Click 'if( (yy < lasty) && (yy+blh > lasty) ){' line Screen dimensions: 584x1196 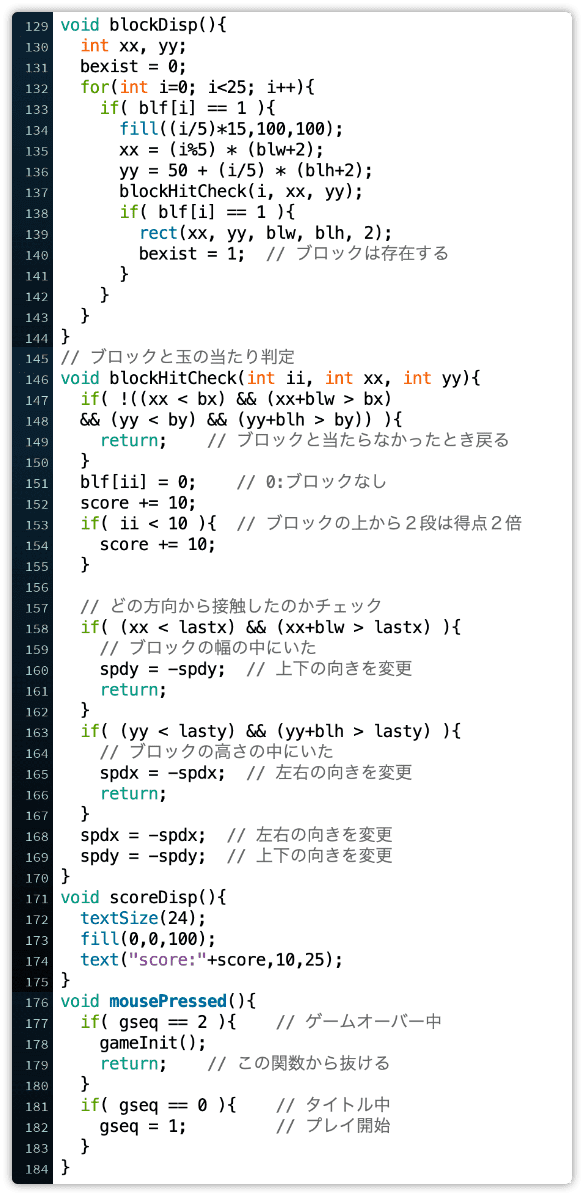[x=271, y=731]
